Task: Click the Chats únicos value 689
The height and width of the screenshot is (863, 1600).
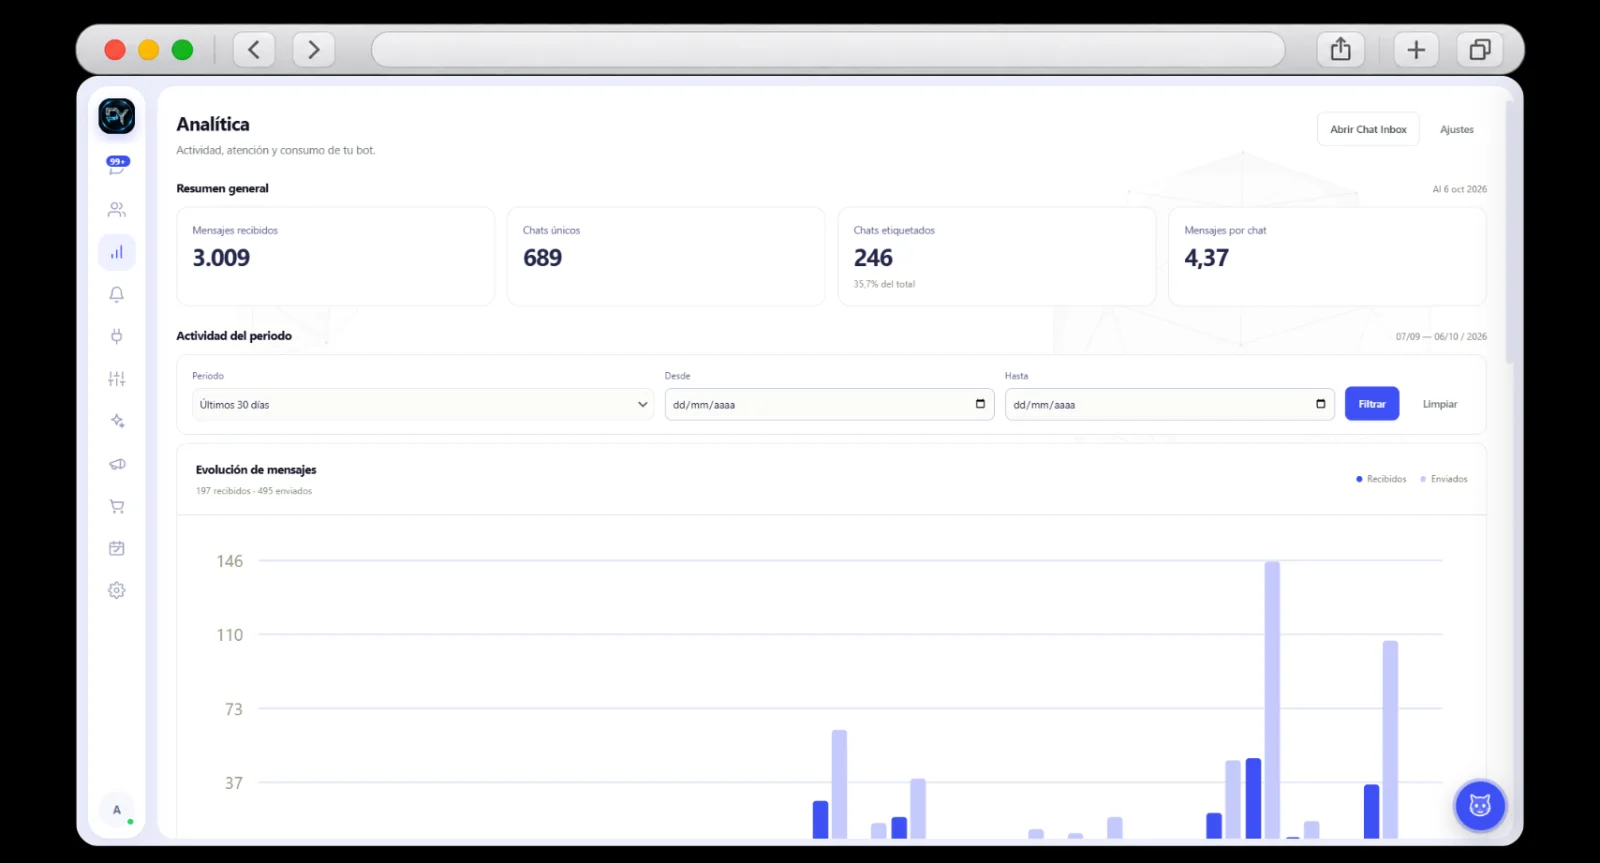Action: (x=543, y=258)
